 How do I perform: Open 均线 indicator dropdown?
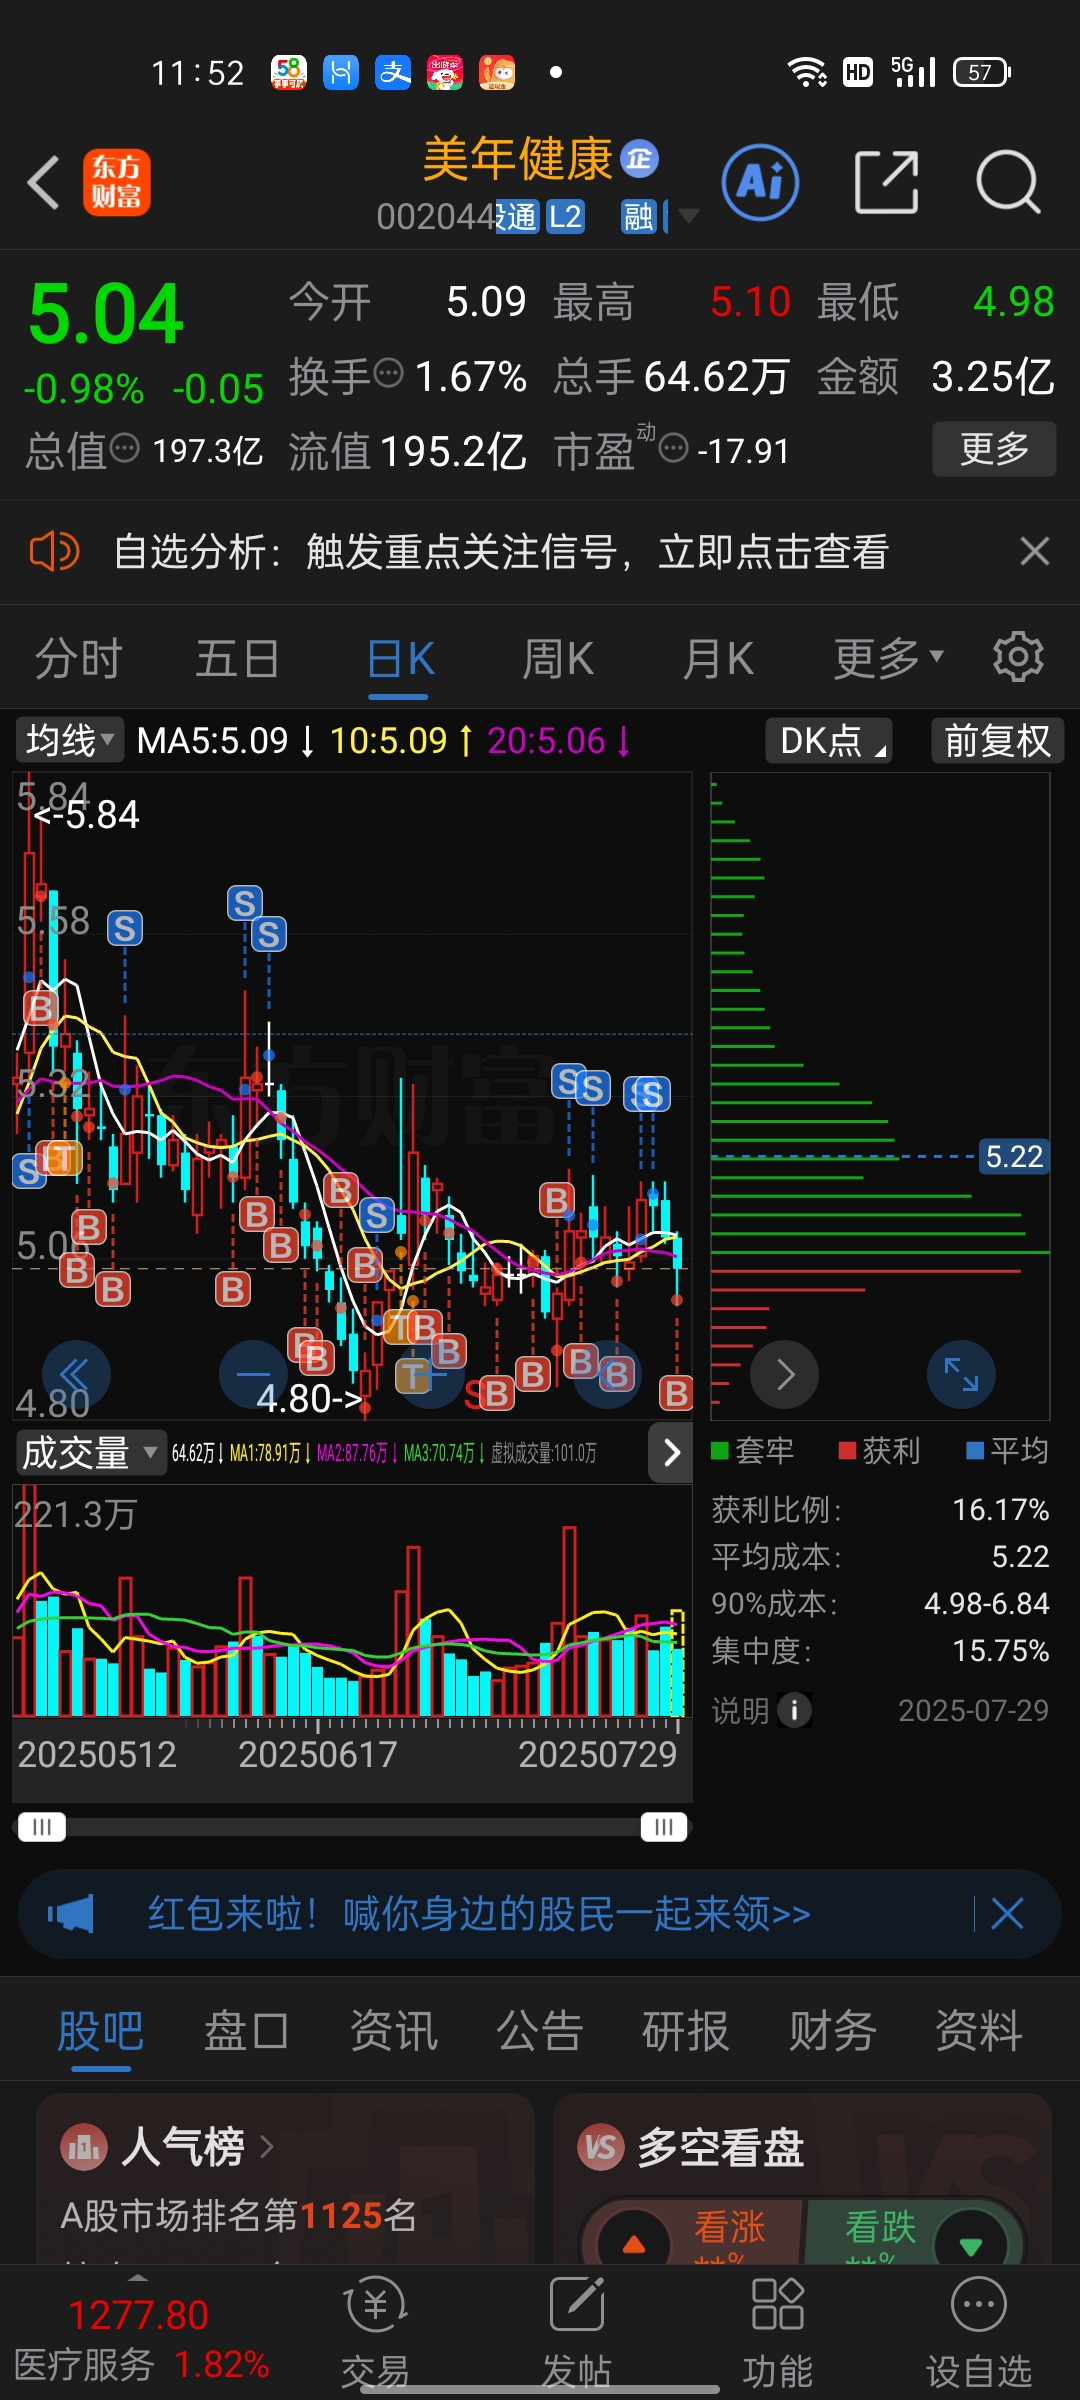[x=70, y=740]
